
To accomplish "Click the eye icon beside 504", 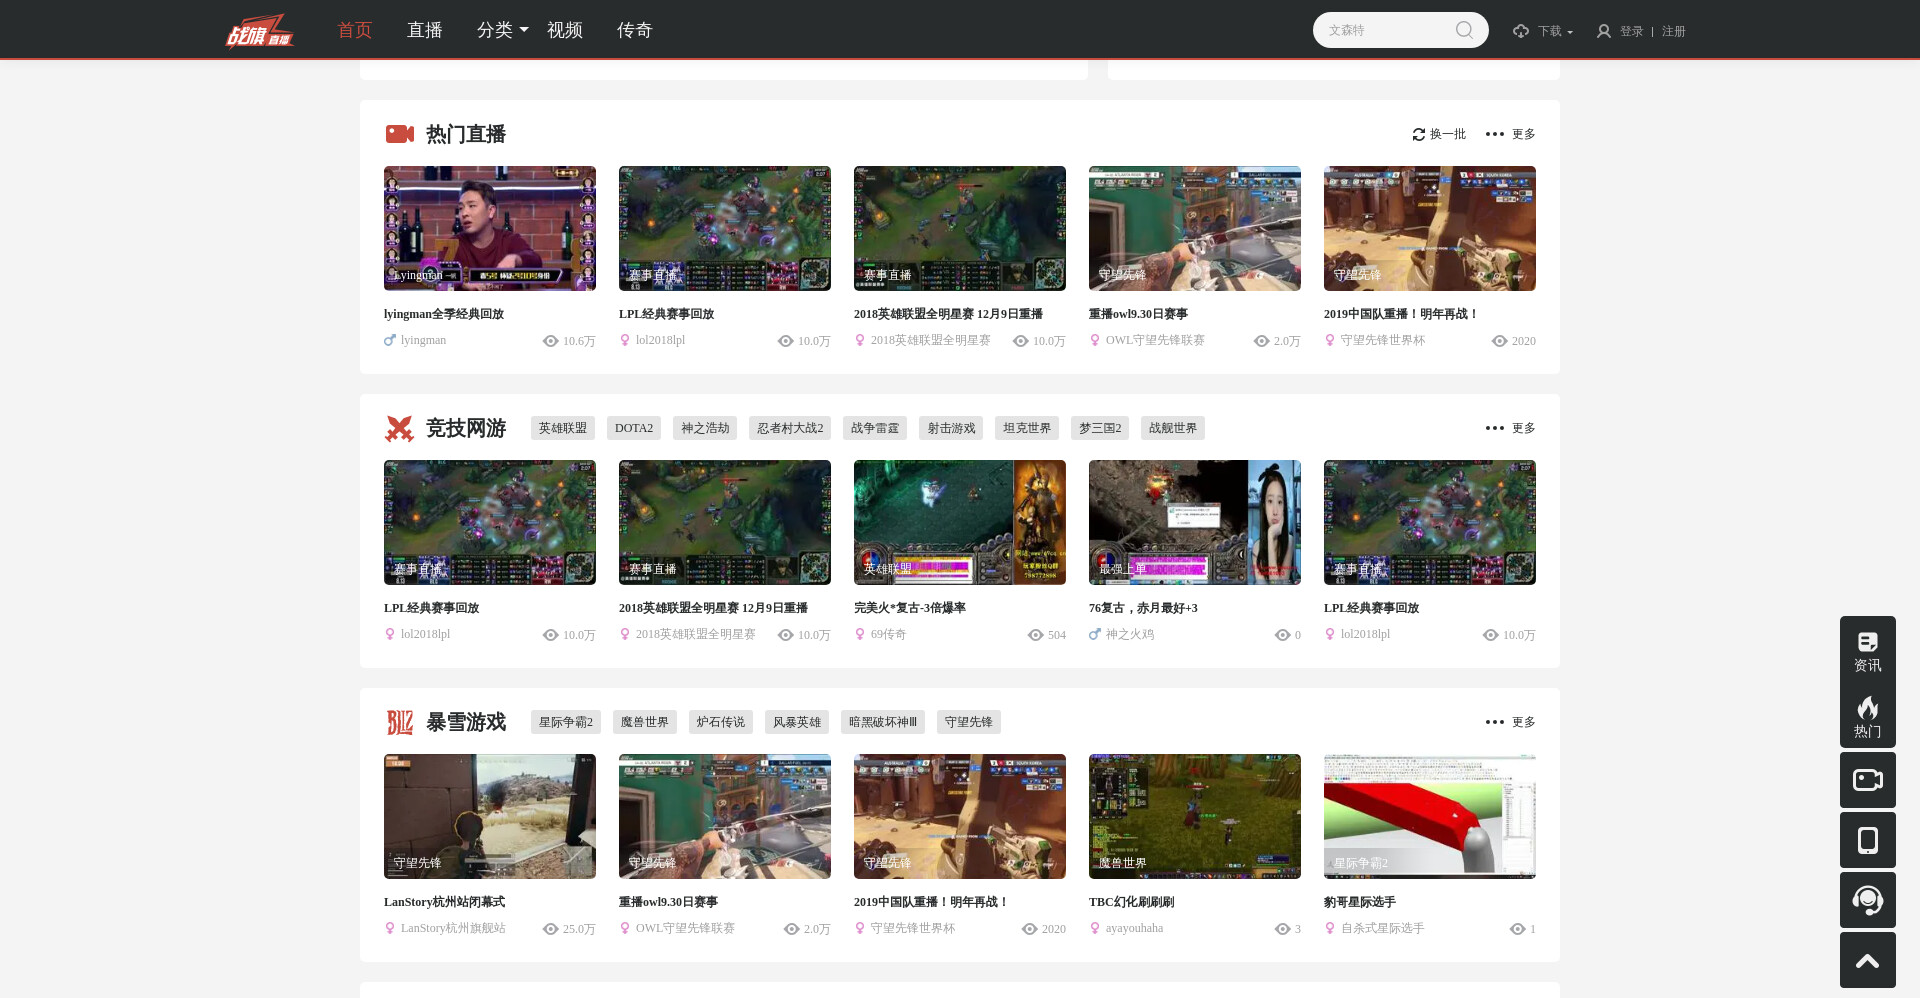I will pos(1035,635).
